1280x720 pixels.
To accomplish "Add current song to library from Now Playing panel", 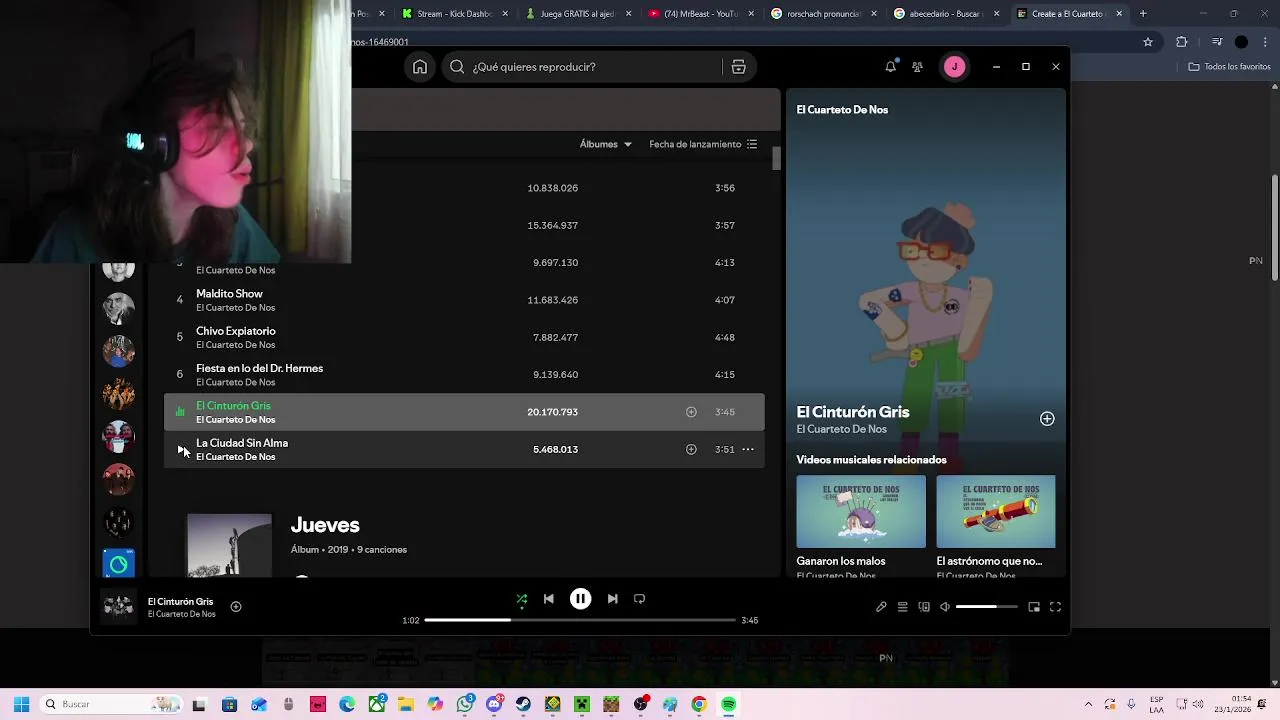I will pos(1047,419).
